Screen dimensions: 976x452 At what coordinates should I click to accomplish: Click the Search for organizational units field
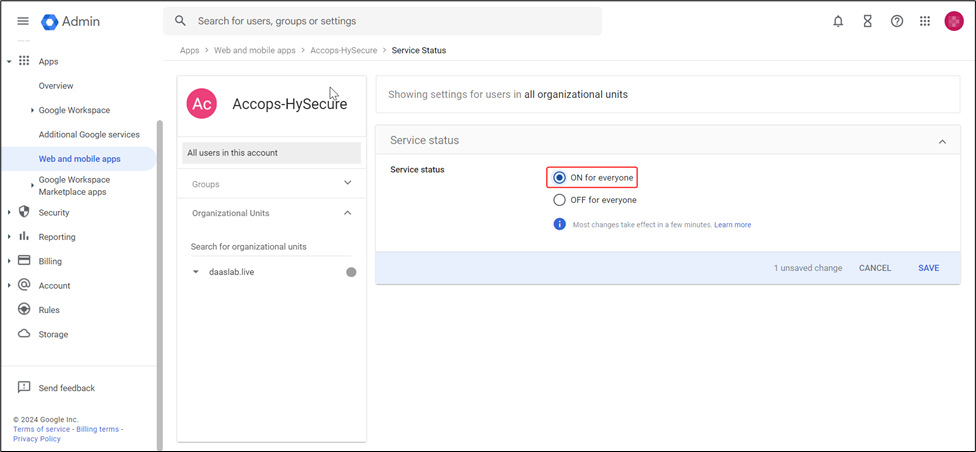270,246
